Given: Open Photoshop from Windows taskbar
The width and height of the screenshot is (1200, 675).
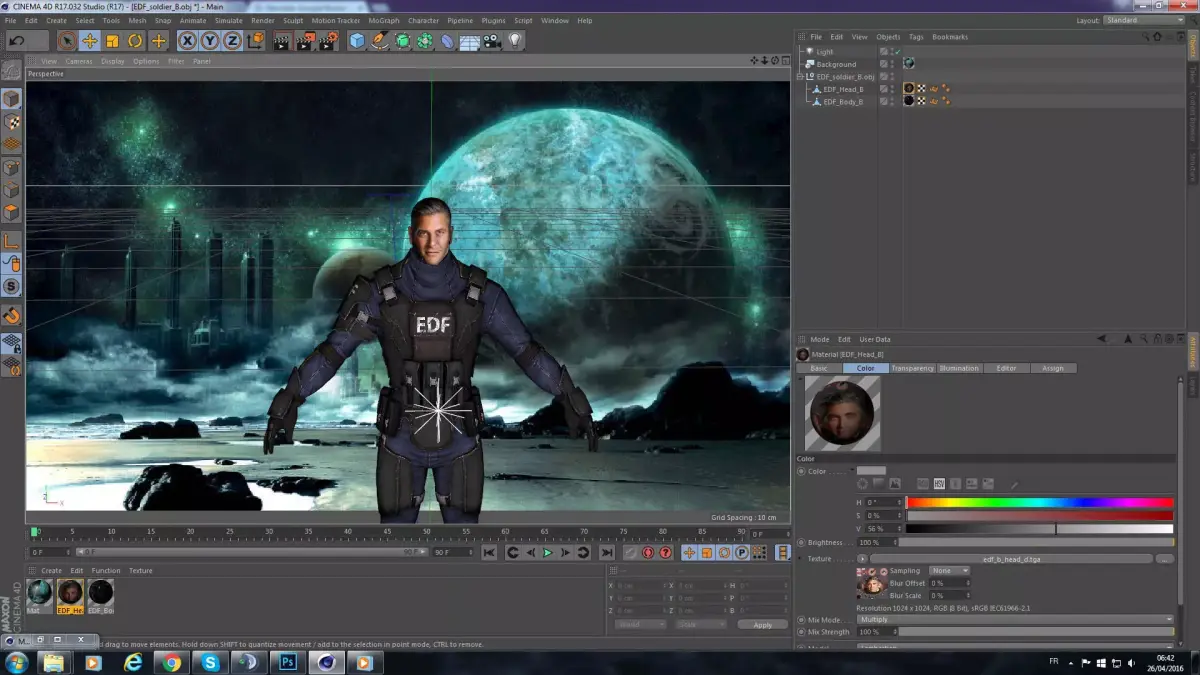Looking at the screenshot, I should (x=287, y=662).
